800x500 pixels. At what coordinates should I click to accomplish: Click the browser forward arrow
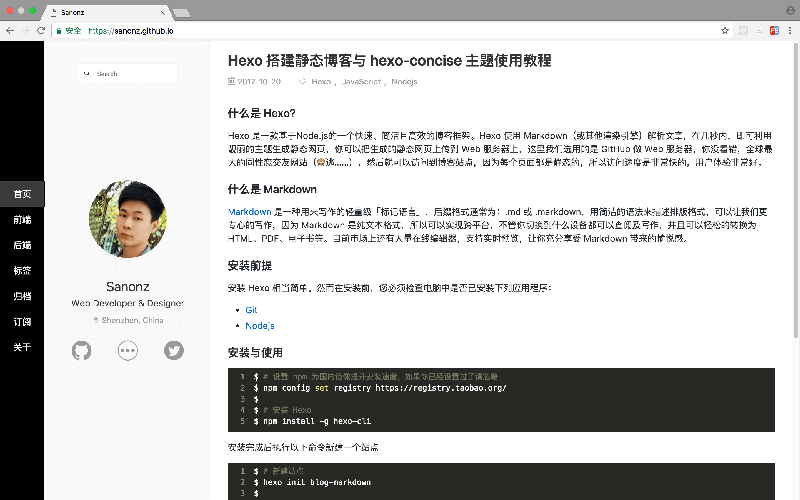(x=25, y=31)
